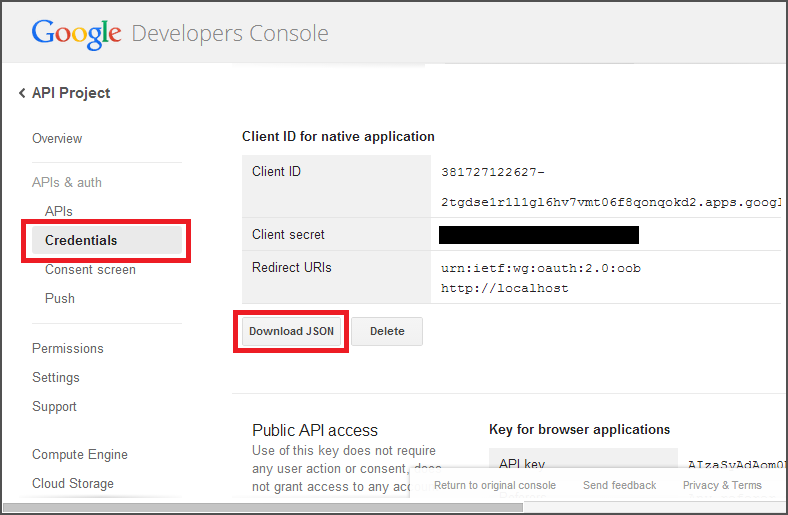Click Send feedback link
Image resolution: width=788 pixels, height=515 pixels.
pos(620,485)
